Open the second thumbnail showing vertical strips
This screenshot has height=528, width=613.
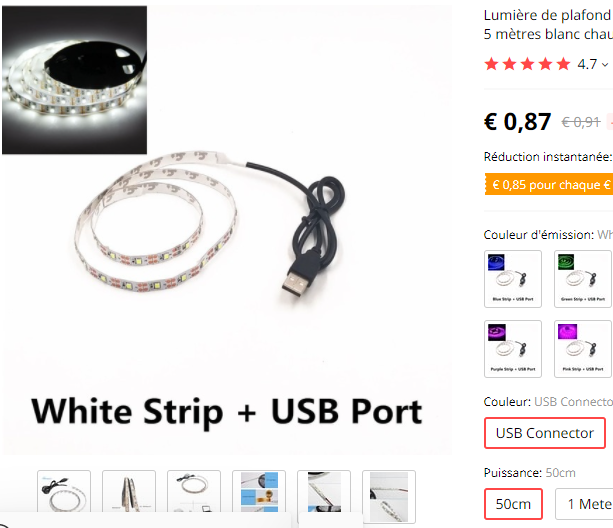pos(129,492)
